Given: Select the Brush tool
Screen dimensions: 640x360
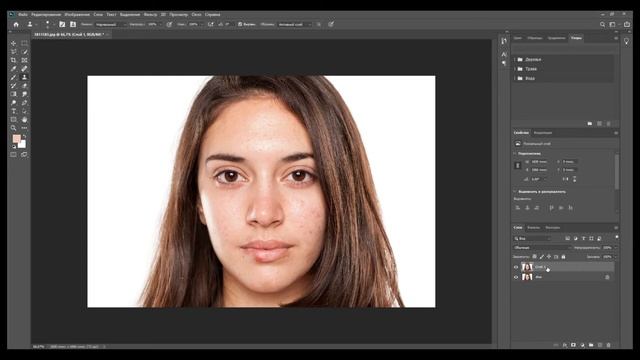Looking at the screenshot, I should pyautogui.click(x=13, y=77).
